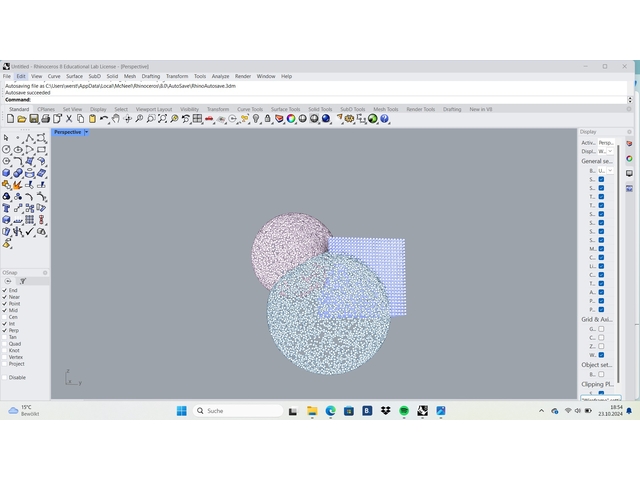Open a file with the folder icon
The height and width of the screenshot is (480, 640).
click(22, 119)
